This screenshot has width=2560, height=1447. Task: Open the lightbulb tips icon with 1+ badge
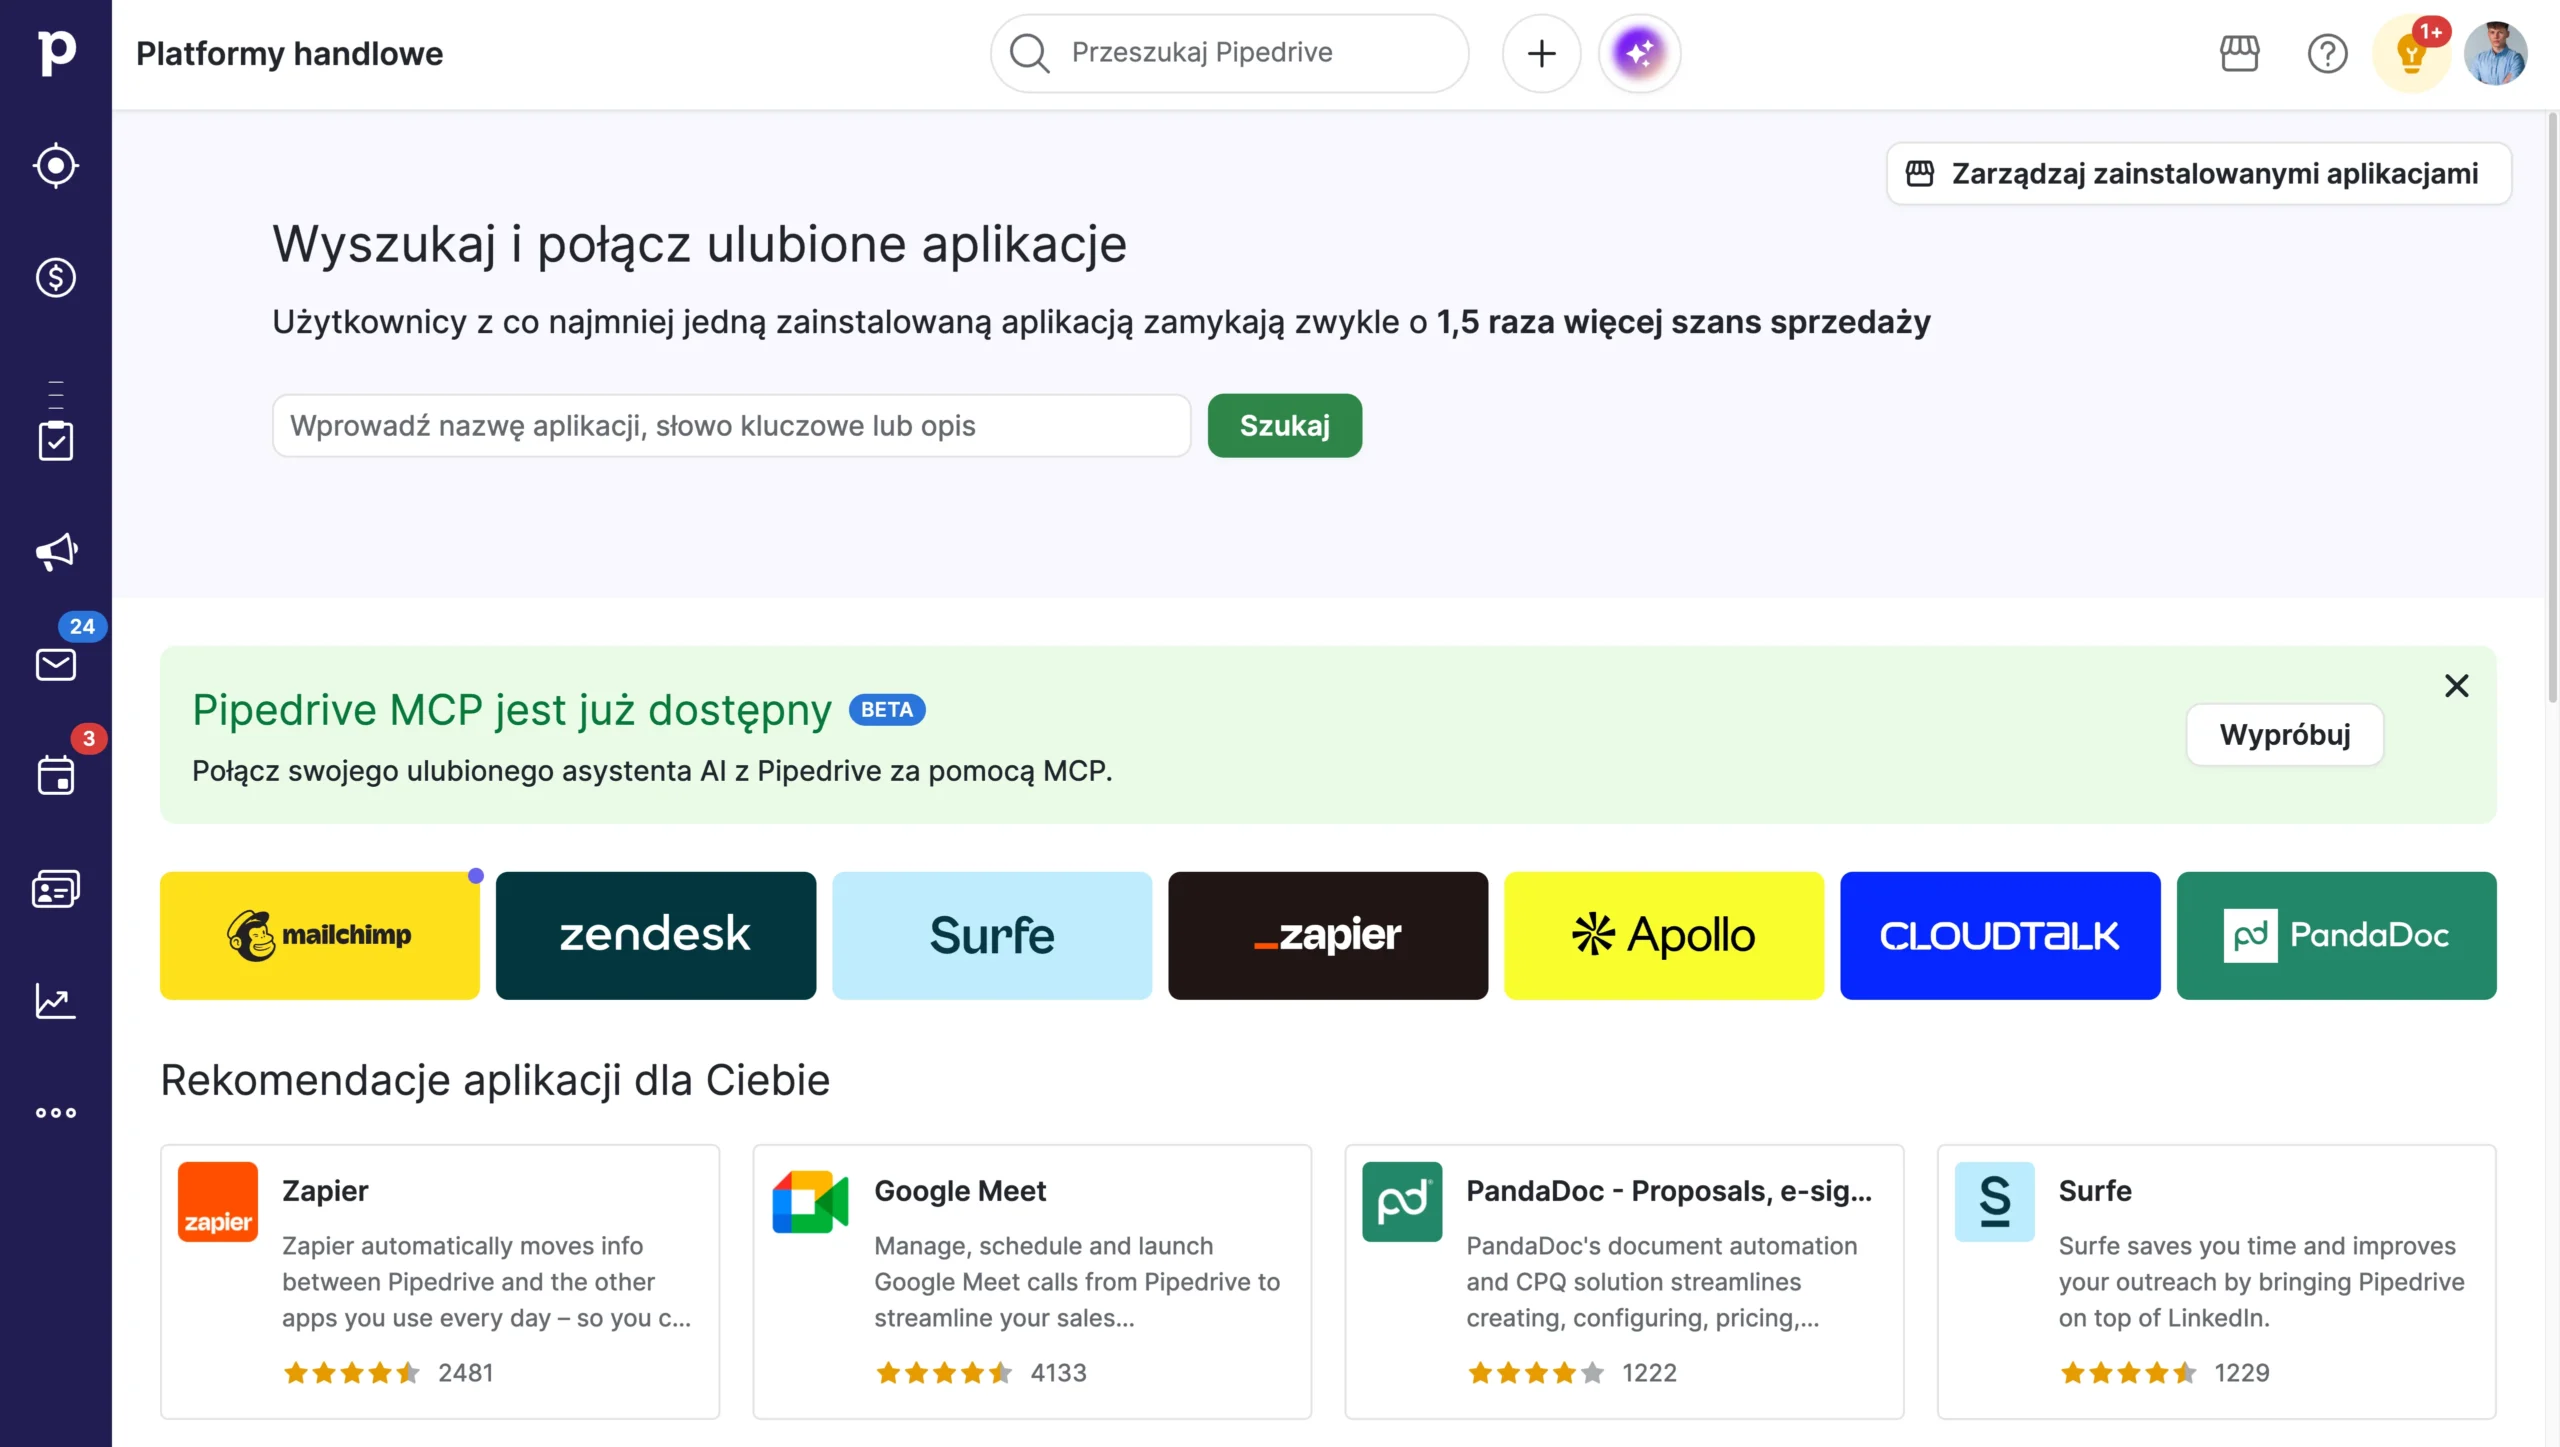2412,53
